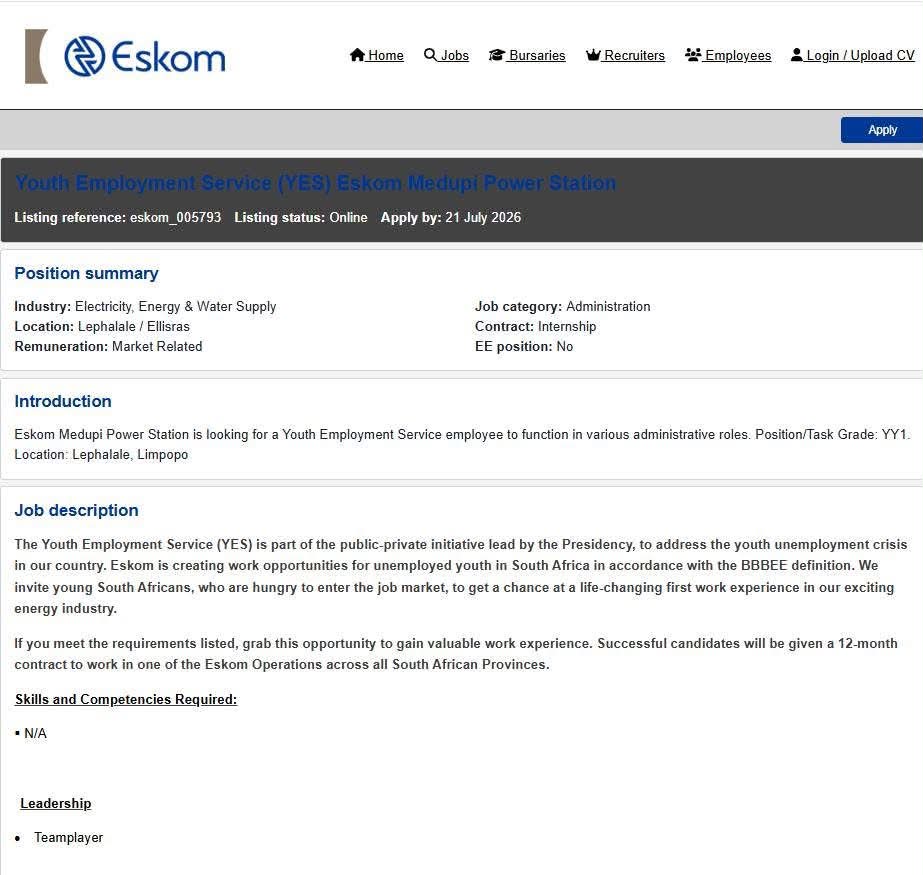Screen dimensions: 923x875
Task: Click the Skills and Competencies Required heading
Action: point(126,699)
